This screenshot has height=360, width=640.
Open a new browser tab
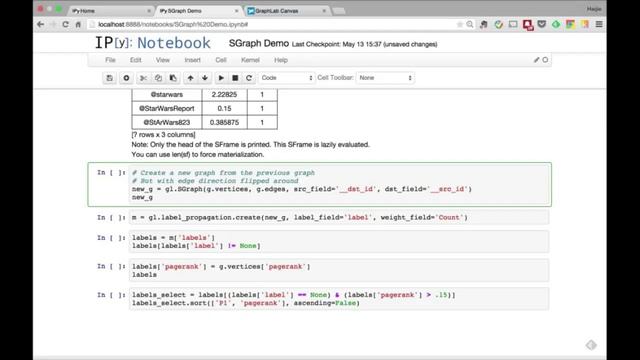339,11
